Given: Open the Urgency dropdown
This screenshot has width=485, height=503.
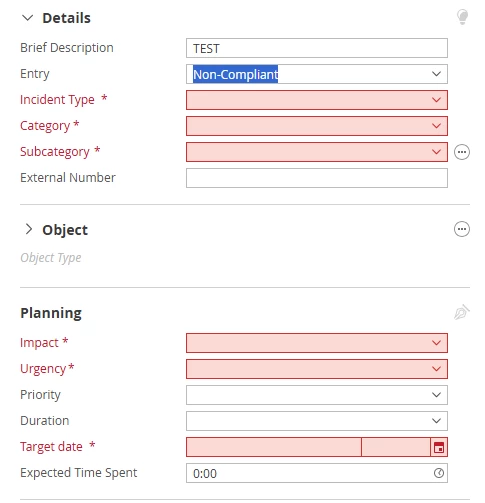Looking at the screenshot, I should [317, 369].
